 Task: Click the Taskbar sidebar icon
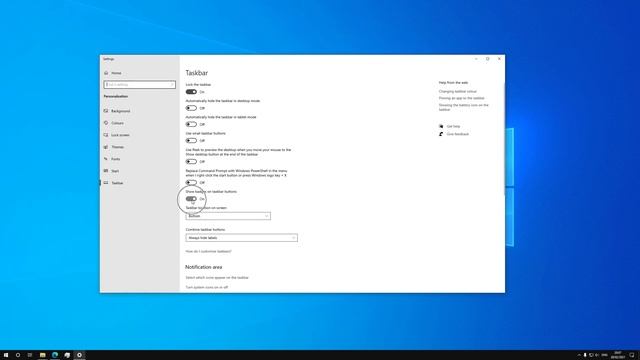tap(106, 183)
